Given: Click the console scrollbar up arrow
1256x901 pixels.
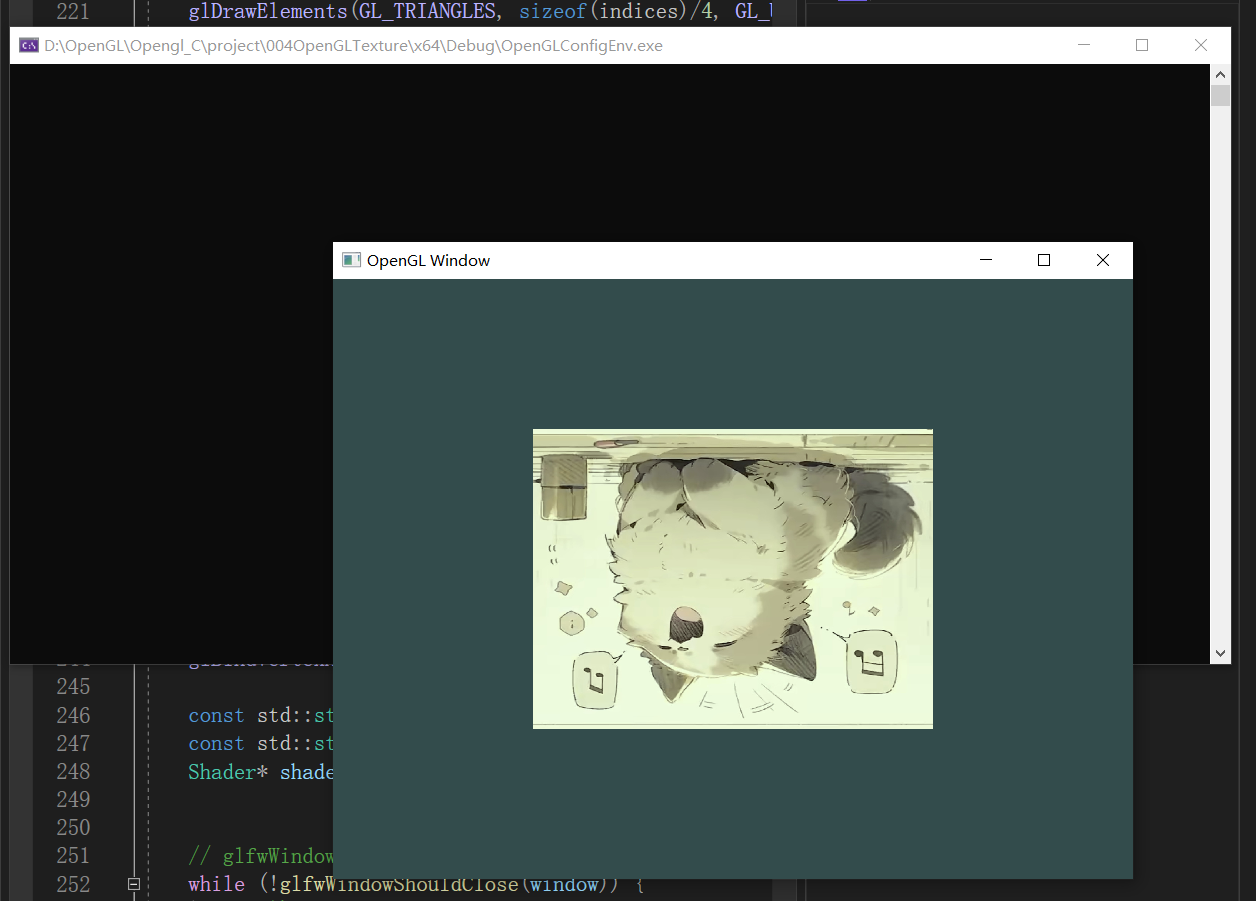Looking at the screenshot, I should (x=1220, y=74).
